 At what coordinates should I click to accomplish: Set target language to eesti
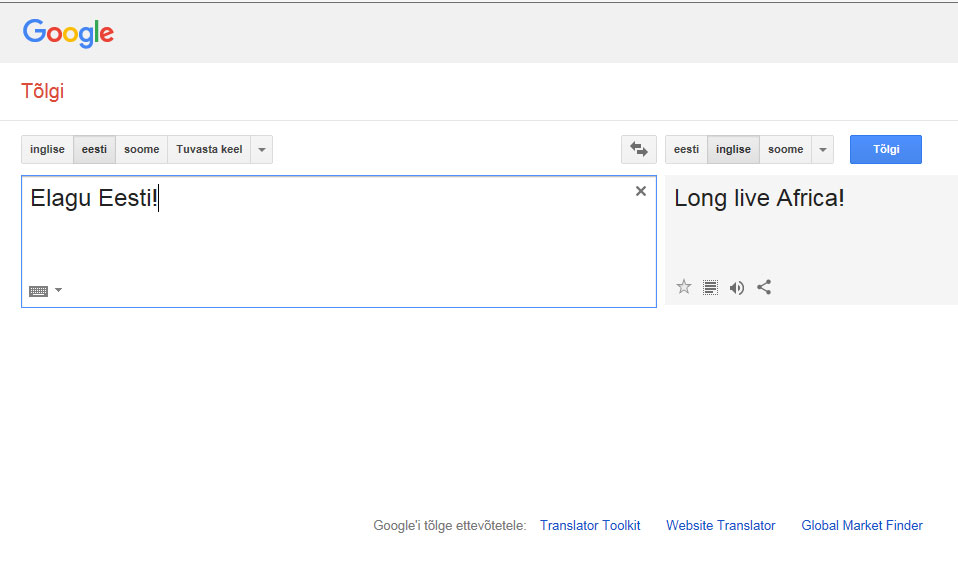[x=686, y=149]
